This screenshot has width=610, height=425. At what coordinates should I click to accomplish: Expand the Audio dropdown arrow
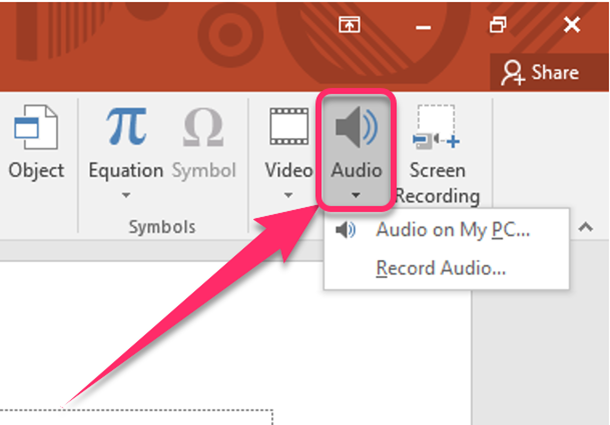coord(356,195)
